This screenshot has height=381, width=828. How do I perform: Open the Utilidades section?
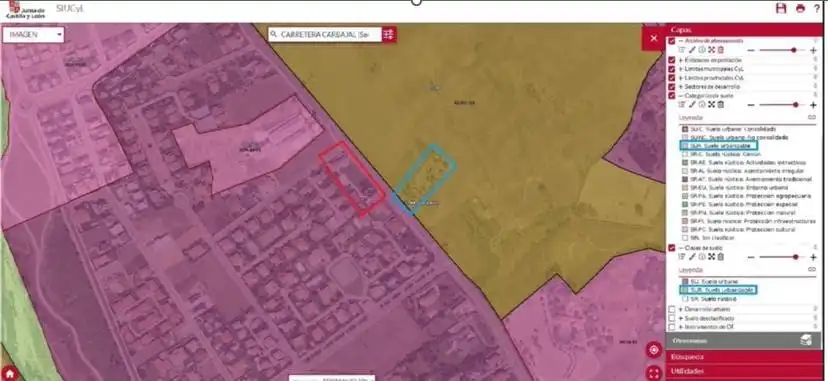pos(744,372)
